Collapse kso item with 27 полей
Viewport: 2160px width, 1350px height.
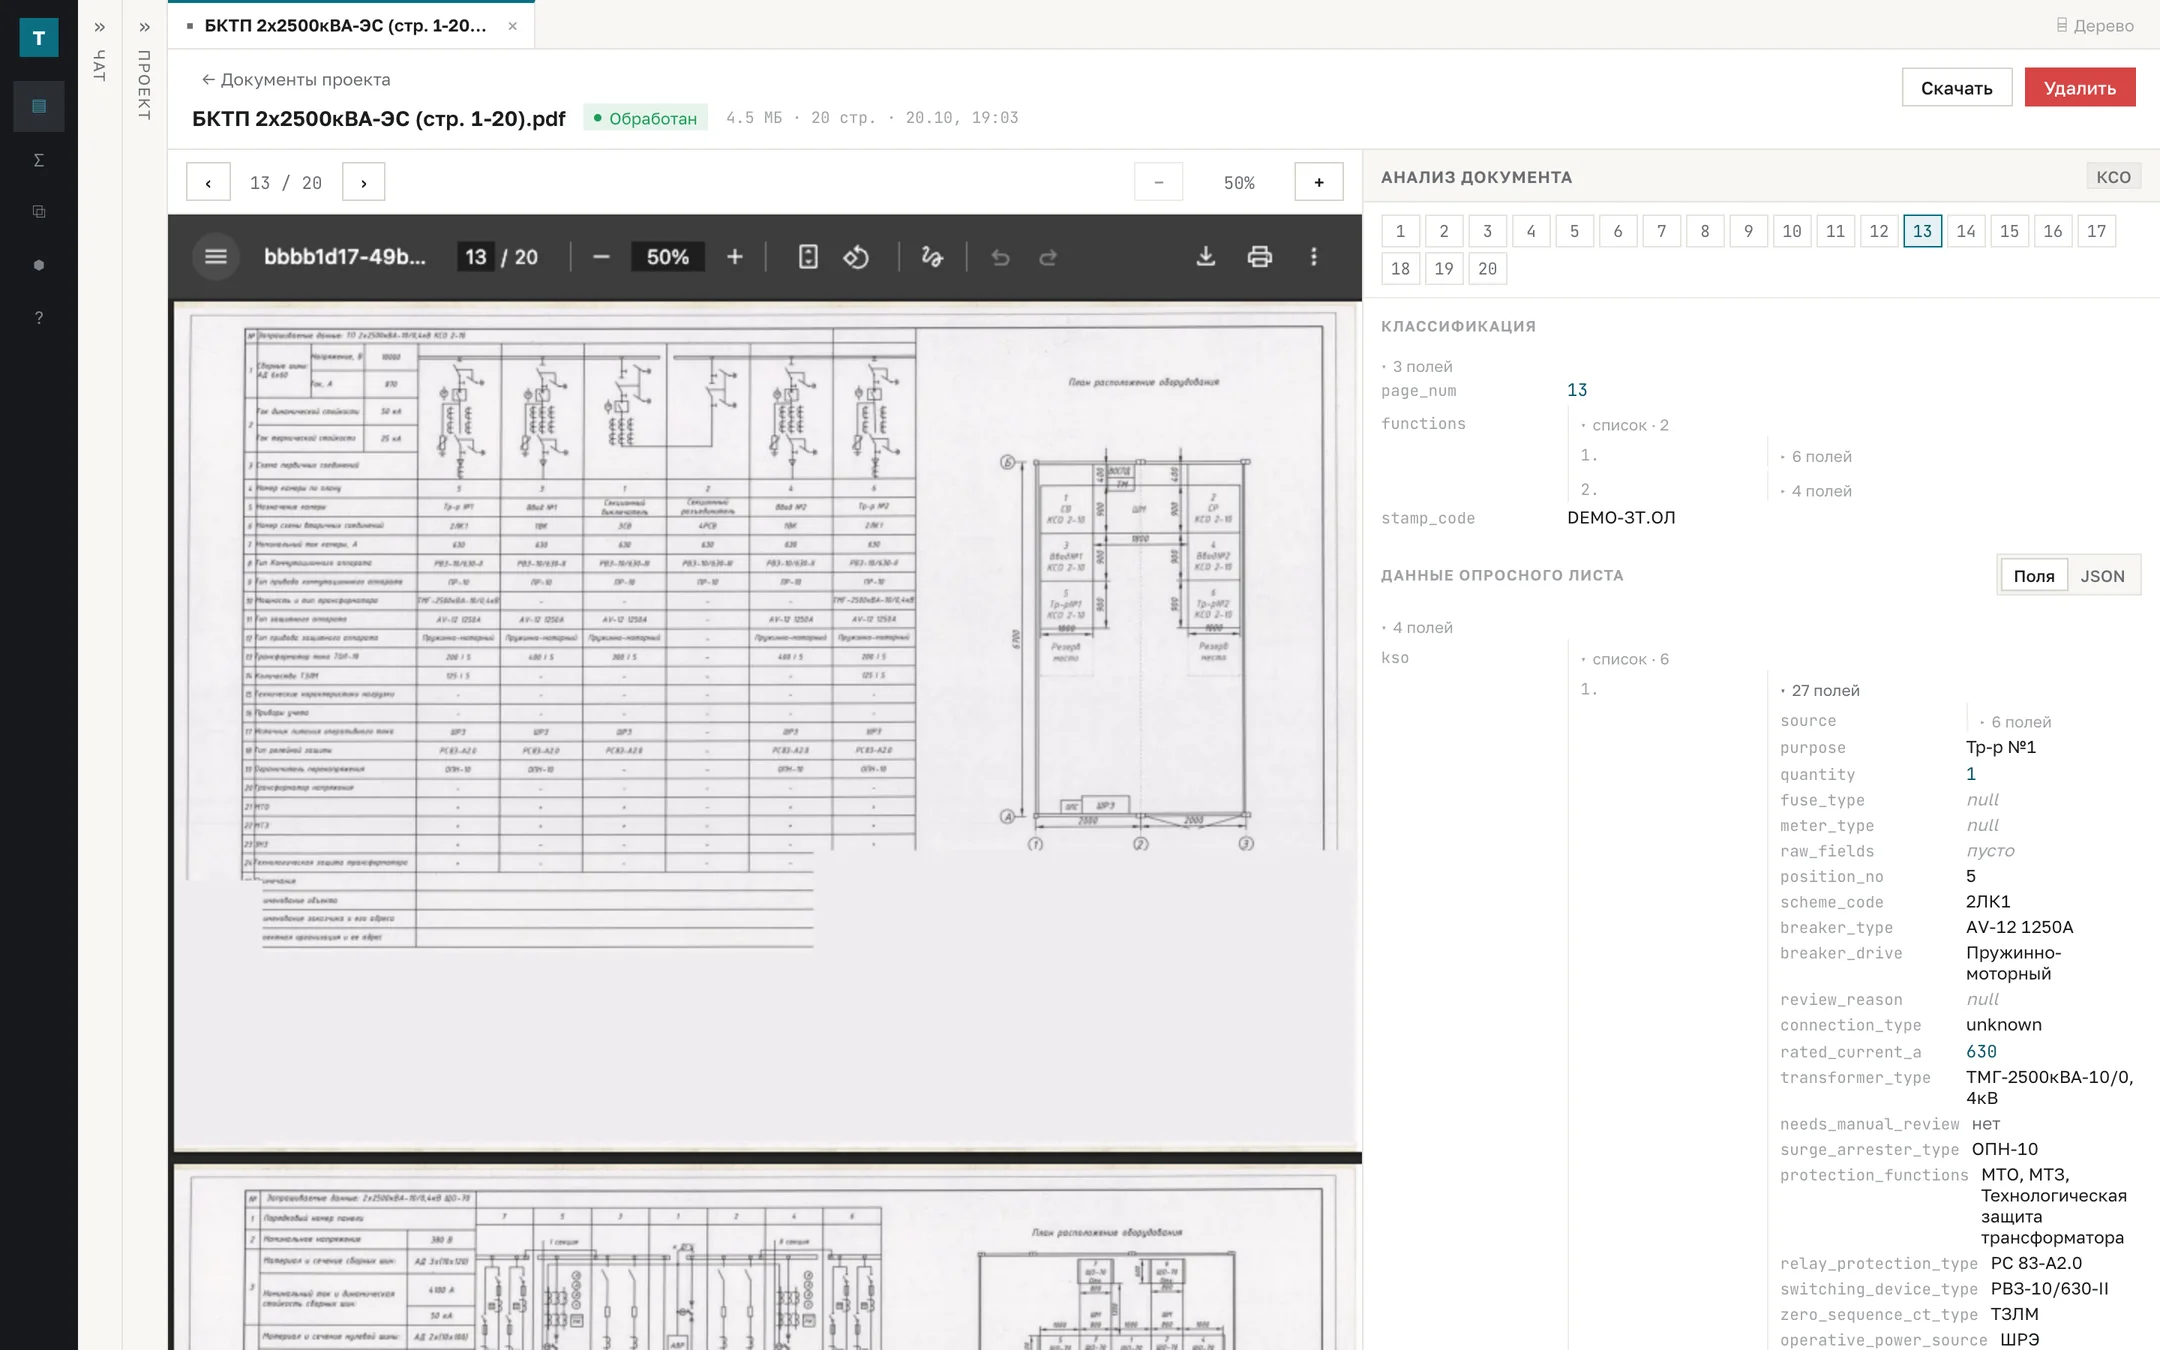coord(1821,691)
